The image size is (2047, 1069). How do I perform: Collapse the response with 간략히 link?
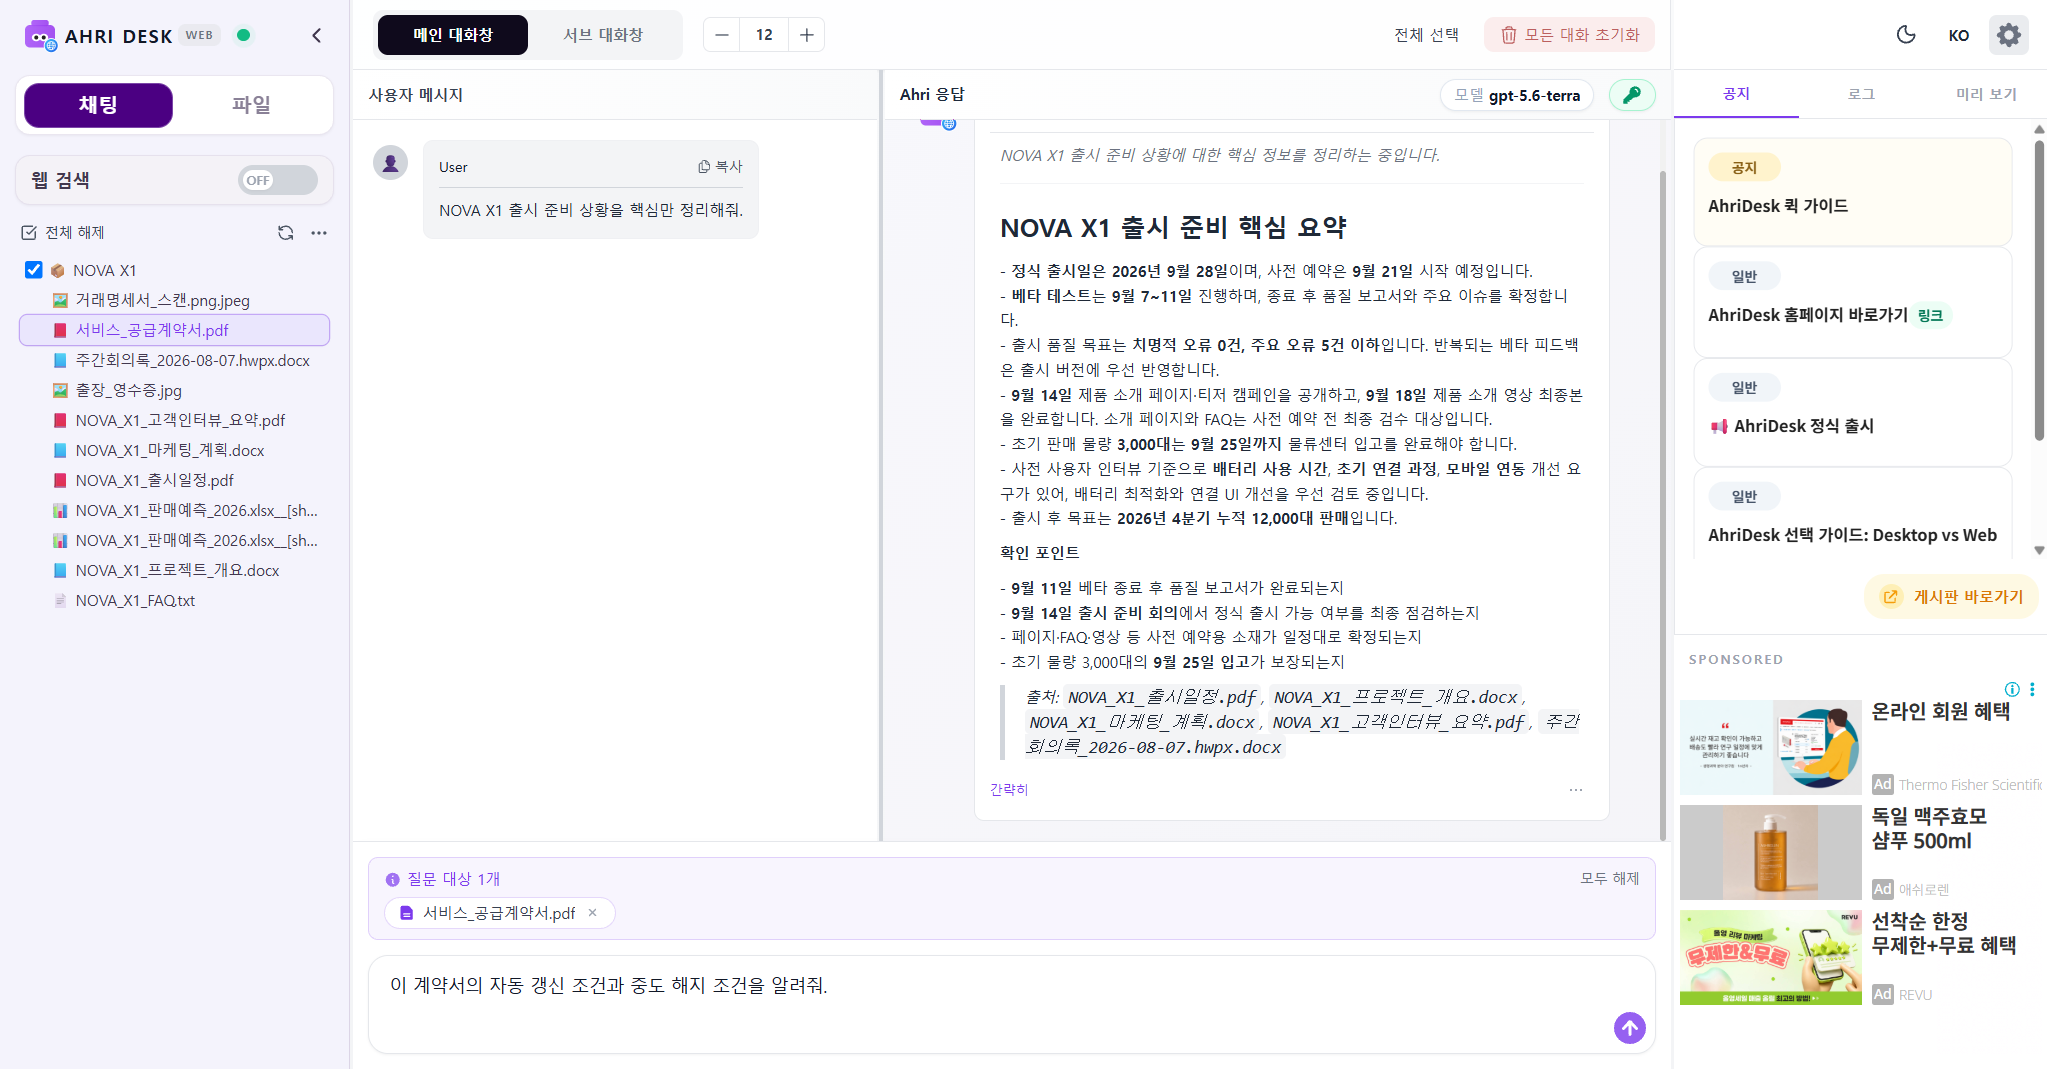(1008, 789)
